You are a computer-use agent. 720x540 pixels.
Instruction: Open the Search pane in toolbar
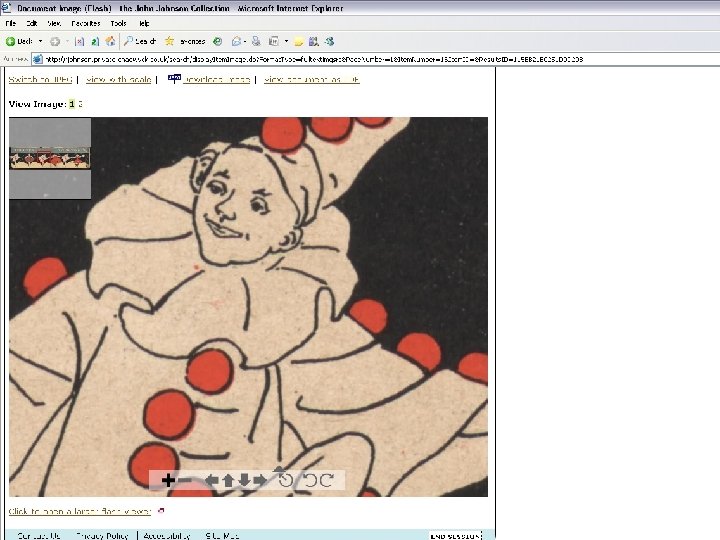pos(140,41)
